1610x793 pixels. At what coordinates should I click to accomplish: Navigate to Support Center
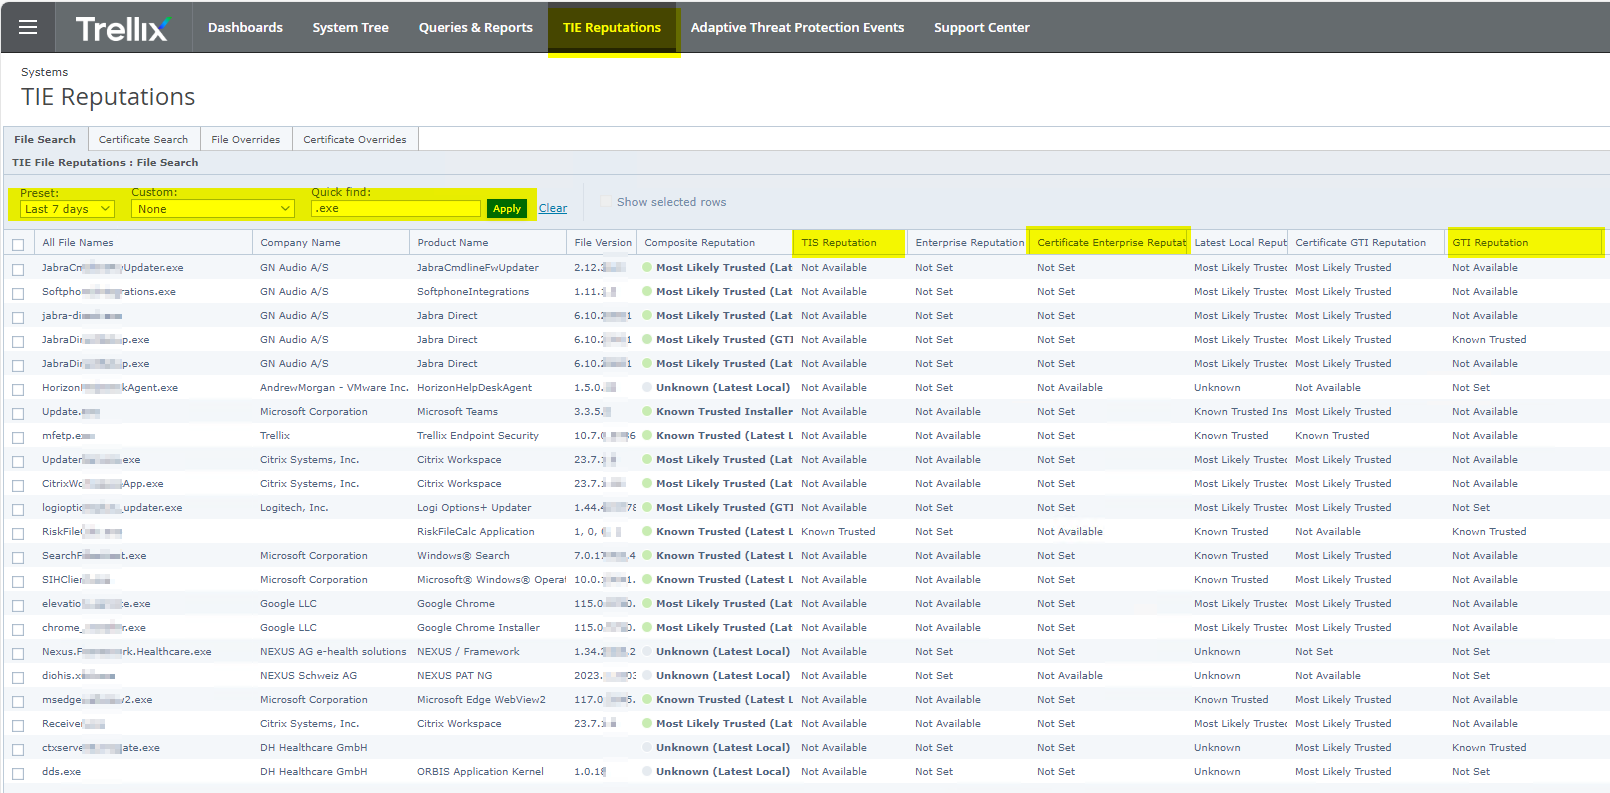982,27
